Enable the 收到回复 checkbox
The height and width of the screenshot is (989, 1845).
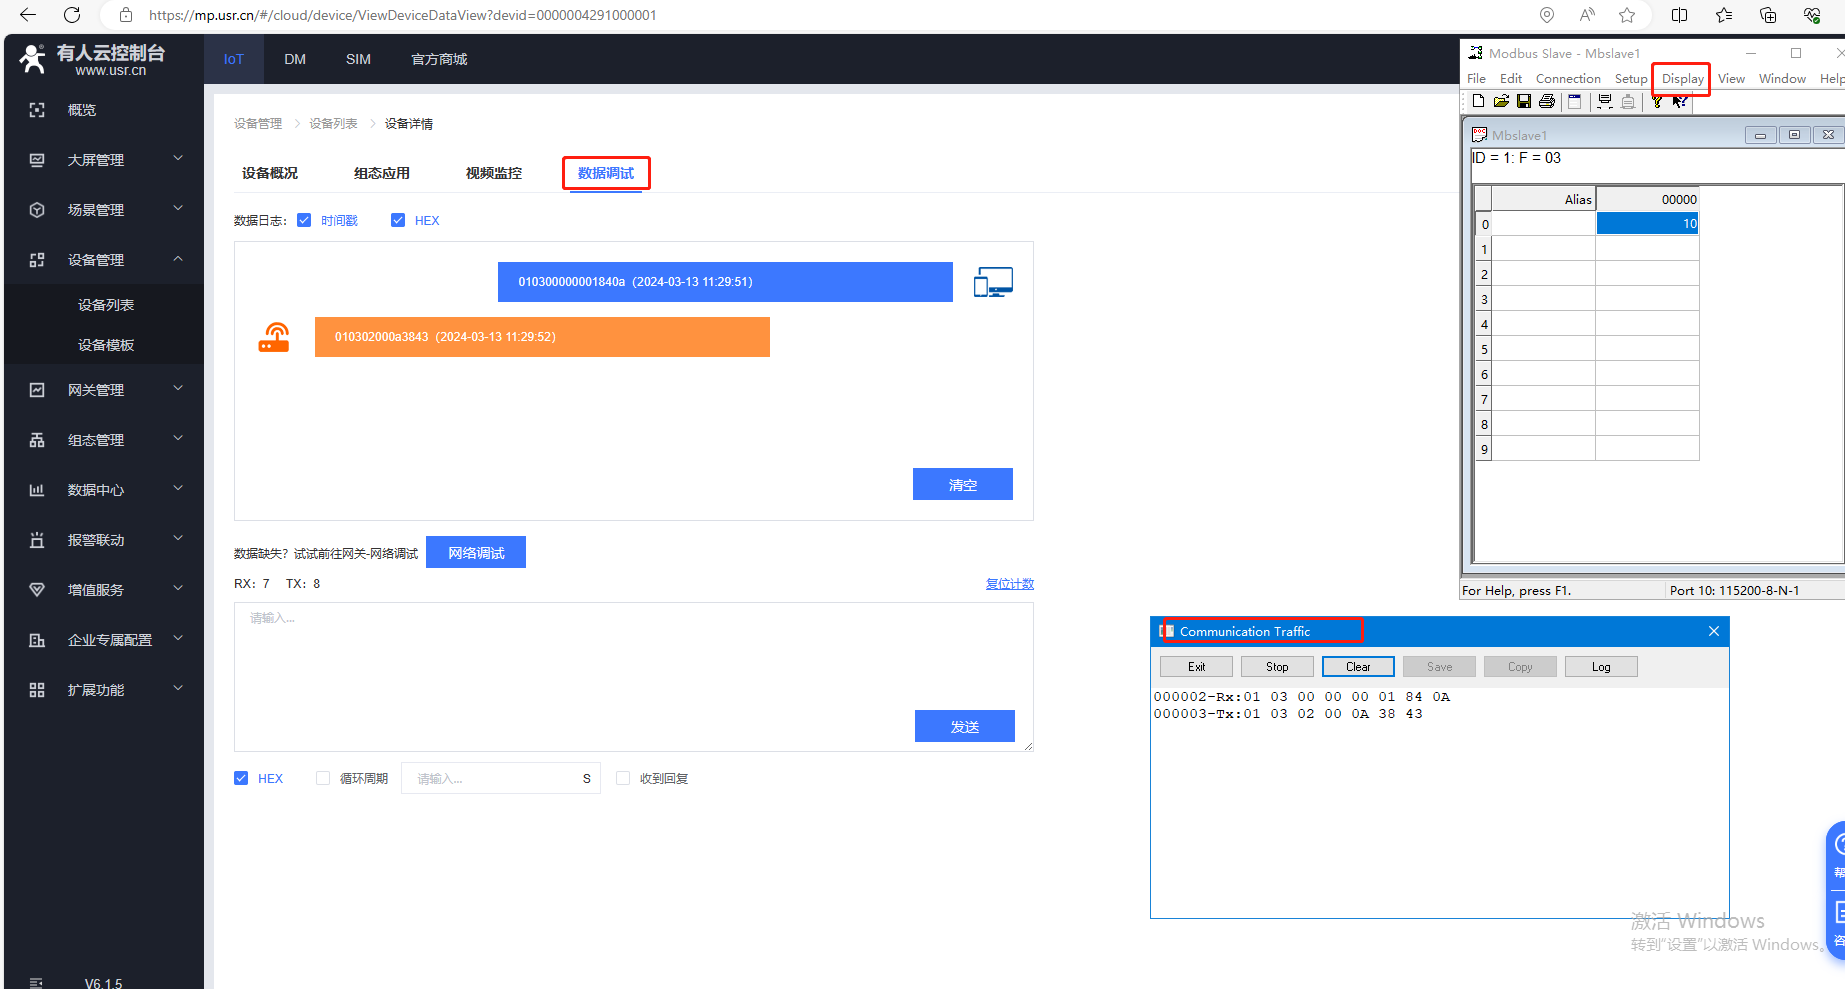click(623, 778)
